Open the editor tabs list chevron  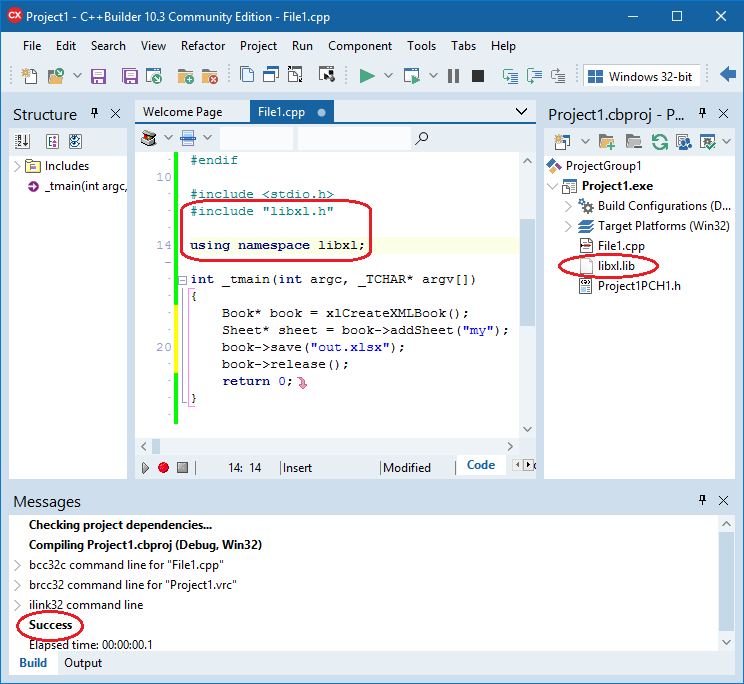[521, 112]
